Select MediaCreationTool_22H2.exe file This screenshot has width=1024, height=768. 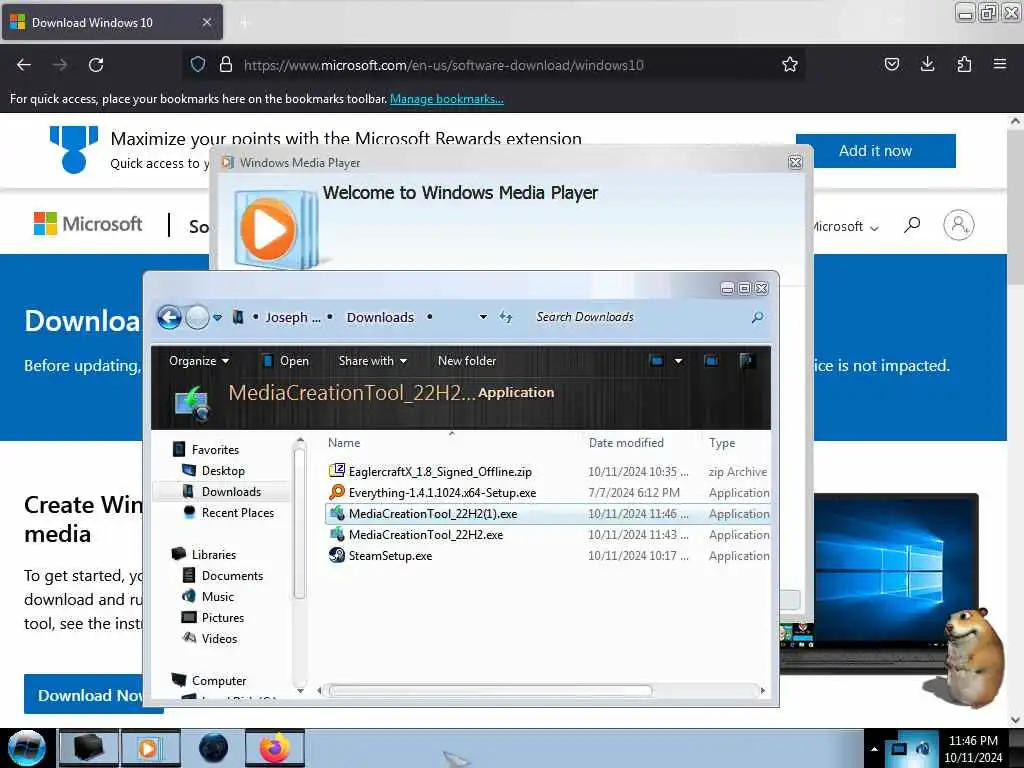click(x=548, y=534)
